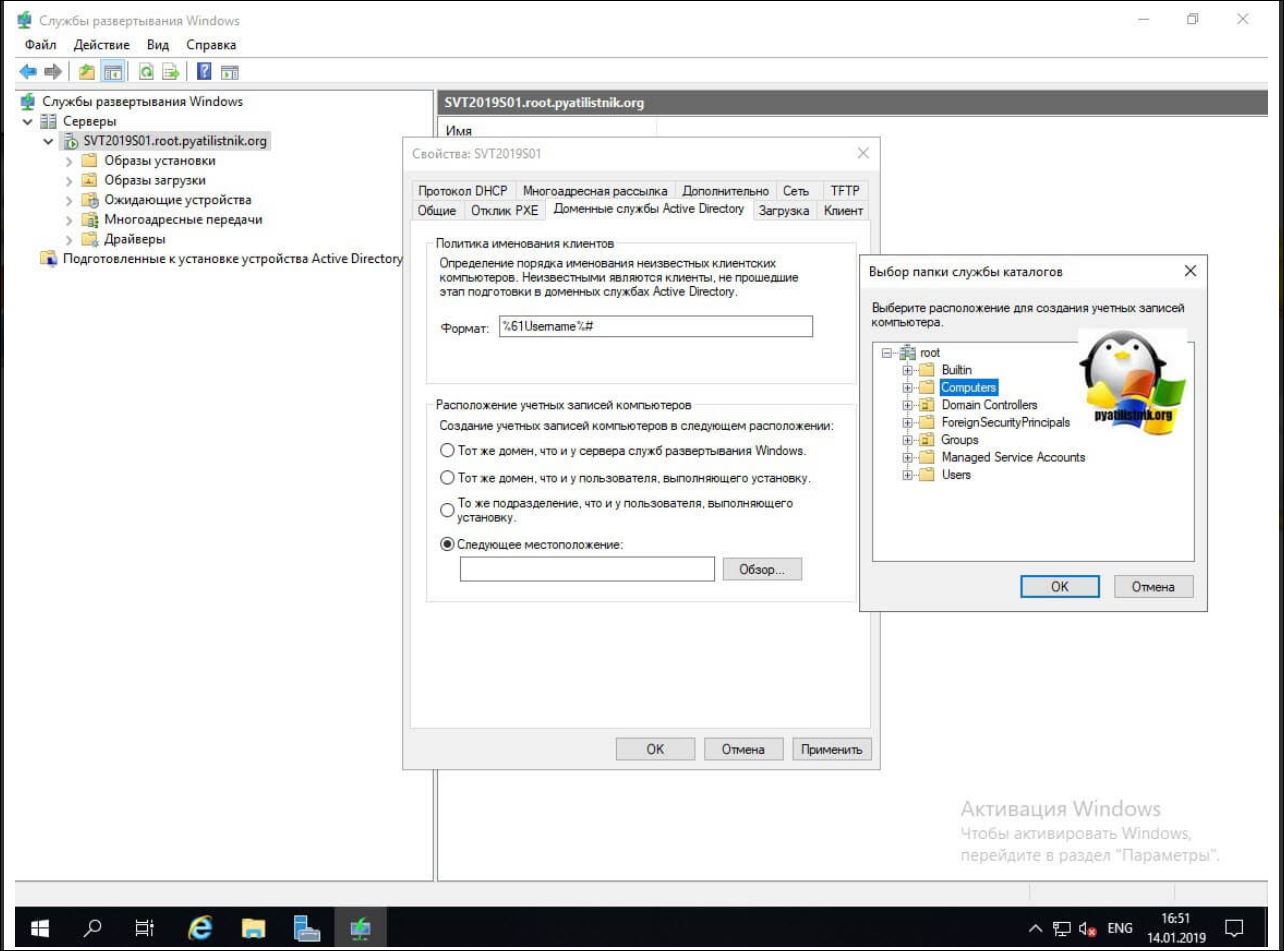
Task: Collapse the SVT2019S01.root.pyatilistnik.org node
Action: 48,141
